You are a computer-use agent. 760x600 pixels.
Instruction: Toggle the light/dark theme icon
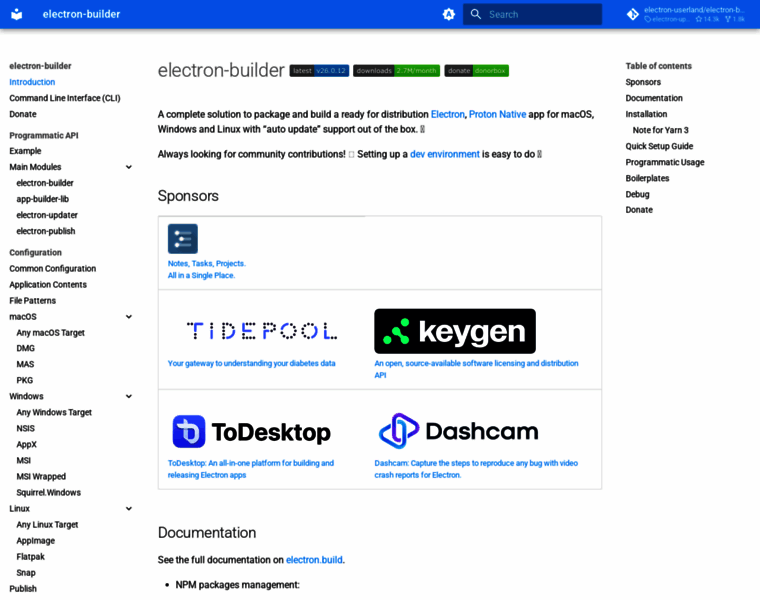click(449, 15)
